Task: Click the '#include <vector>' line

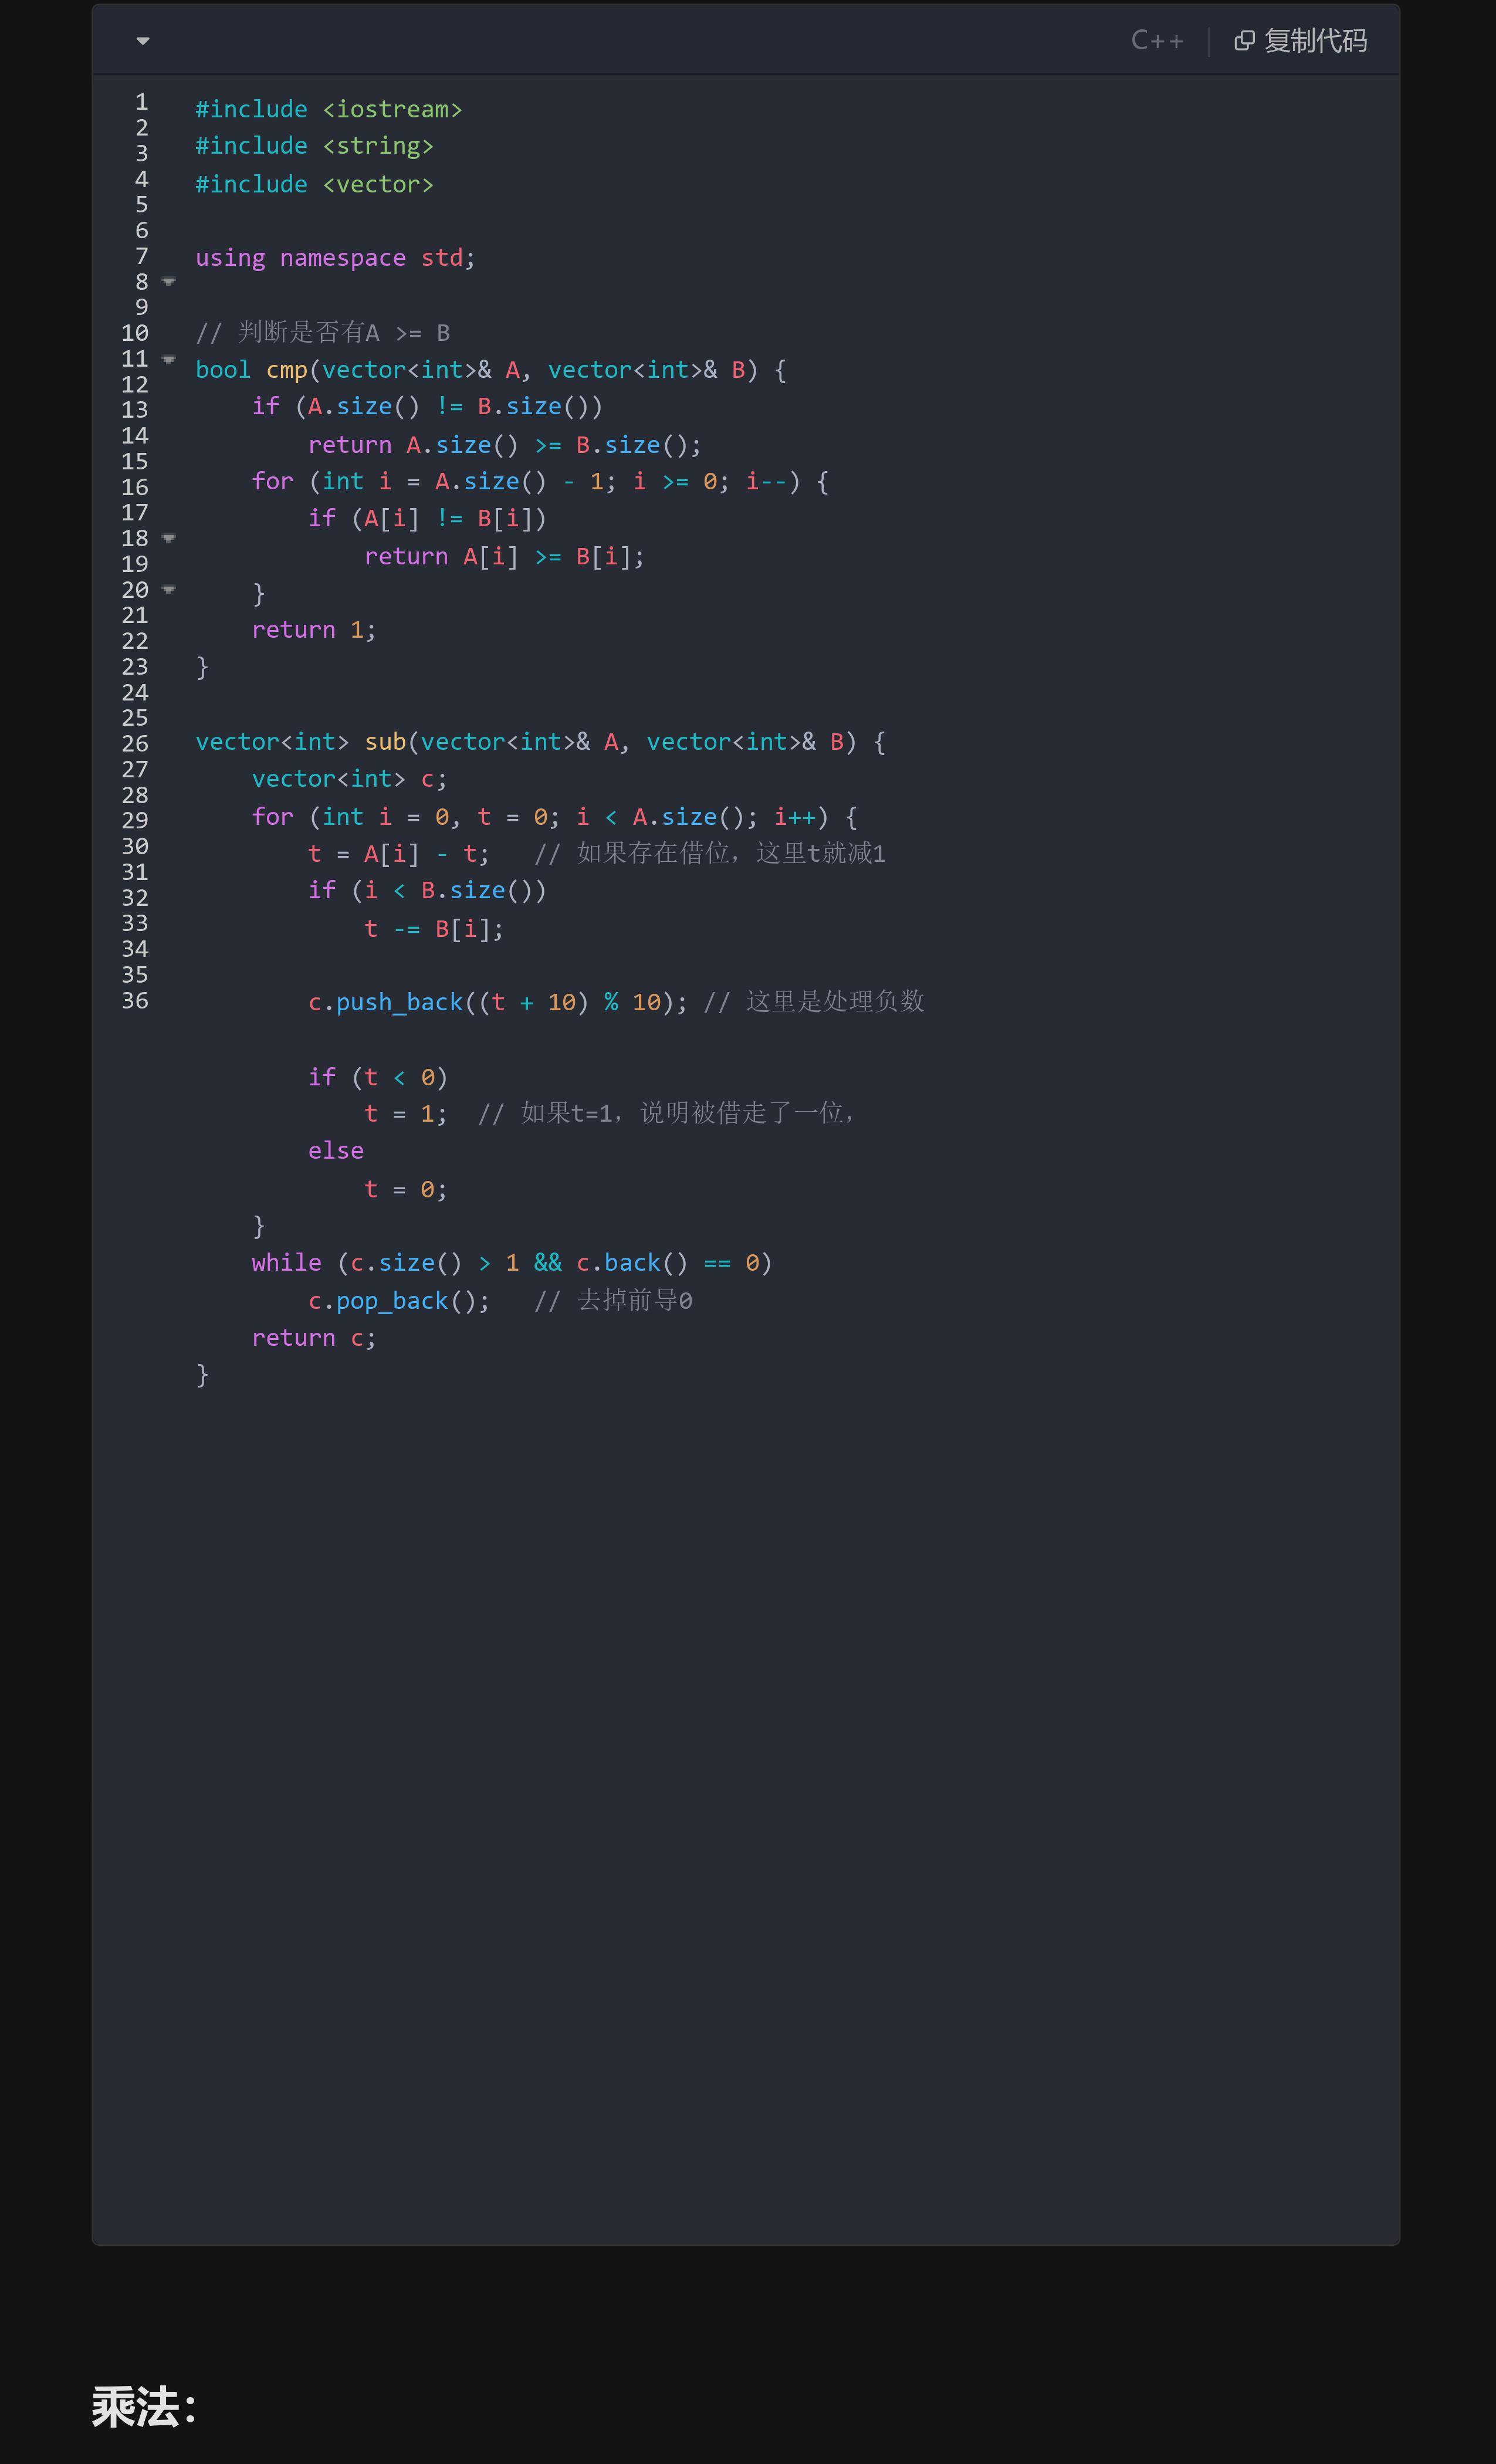Action: pyautogui.click(x=314, y=184)
